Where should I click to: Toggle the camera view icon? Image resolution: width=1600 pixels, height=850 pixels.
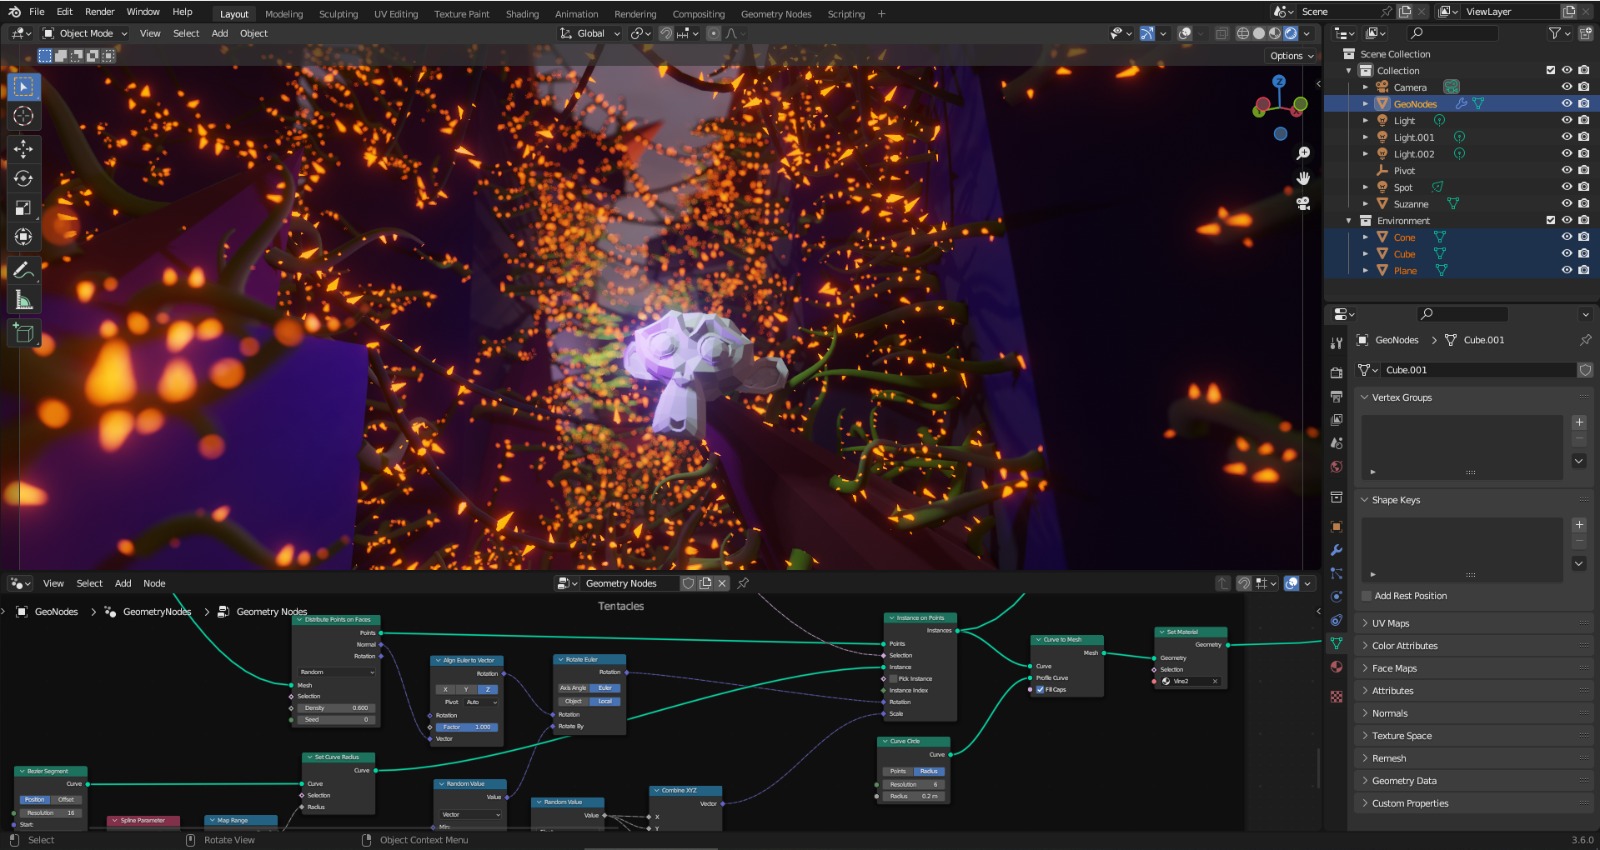pyautogui.click(x=1303, y=203)
